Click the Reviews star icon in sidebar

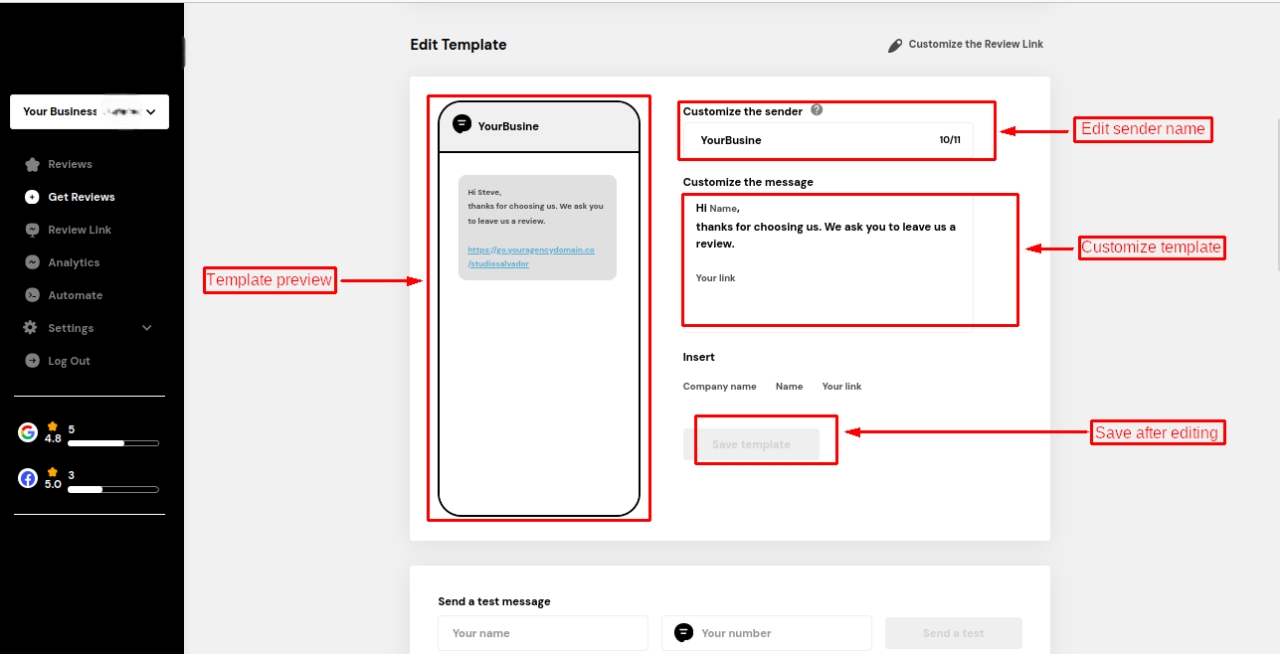point(32,165)
